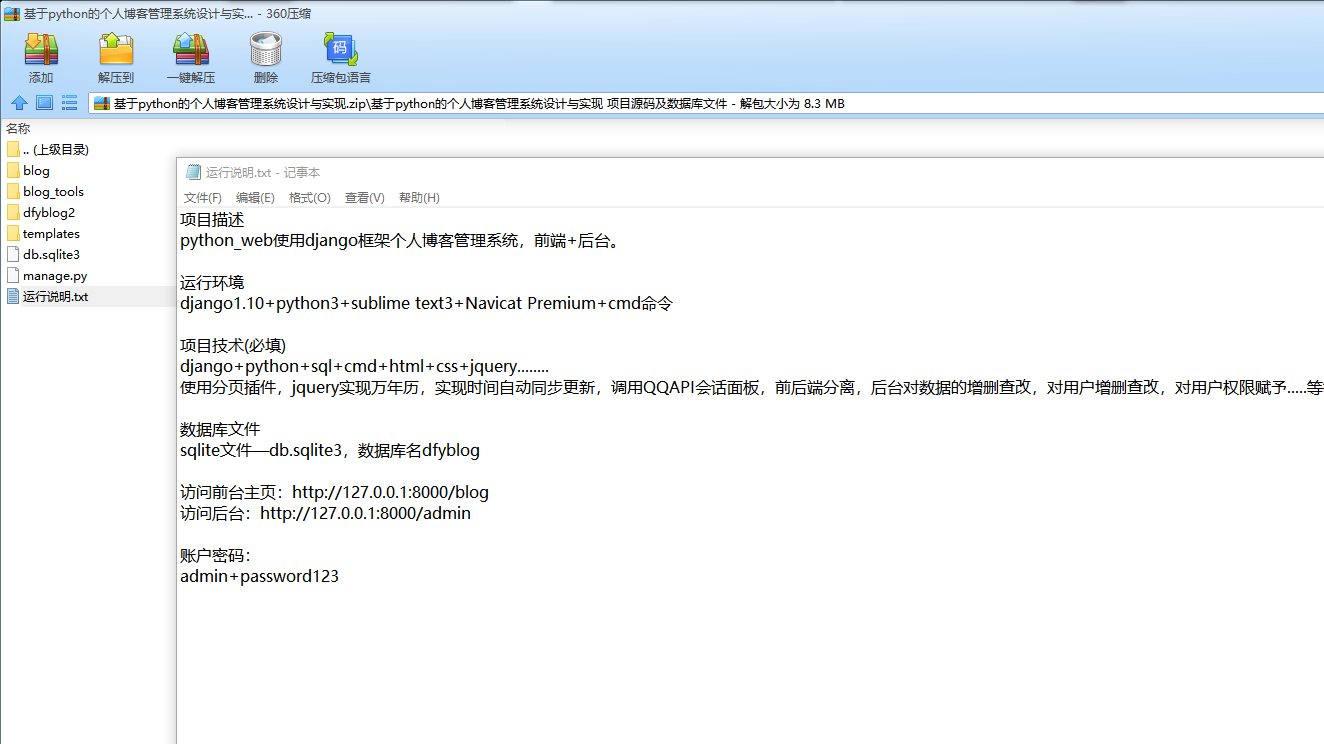The width and height of the screenshot is (1324, 744).
Task: Select the blog folder icon
Action: click(13, 170)
